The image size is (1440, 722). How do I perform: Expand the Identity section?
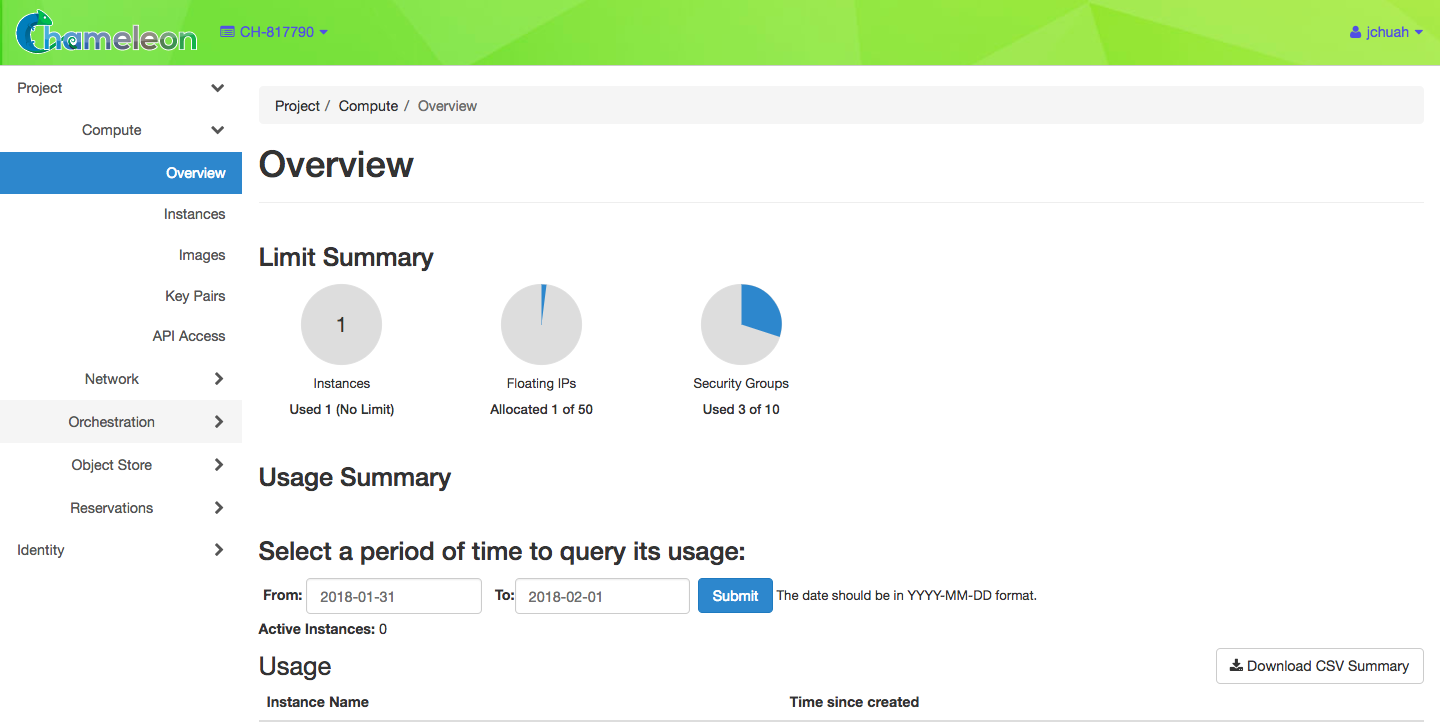point(120,550)
